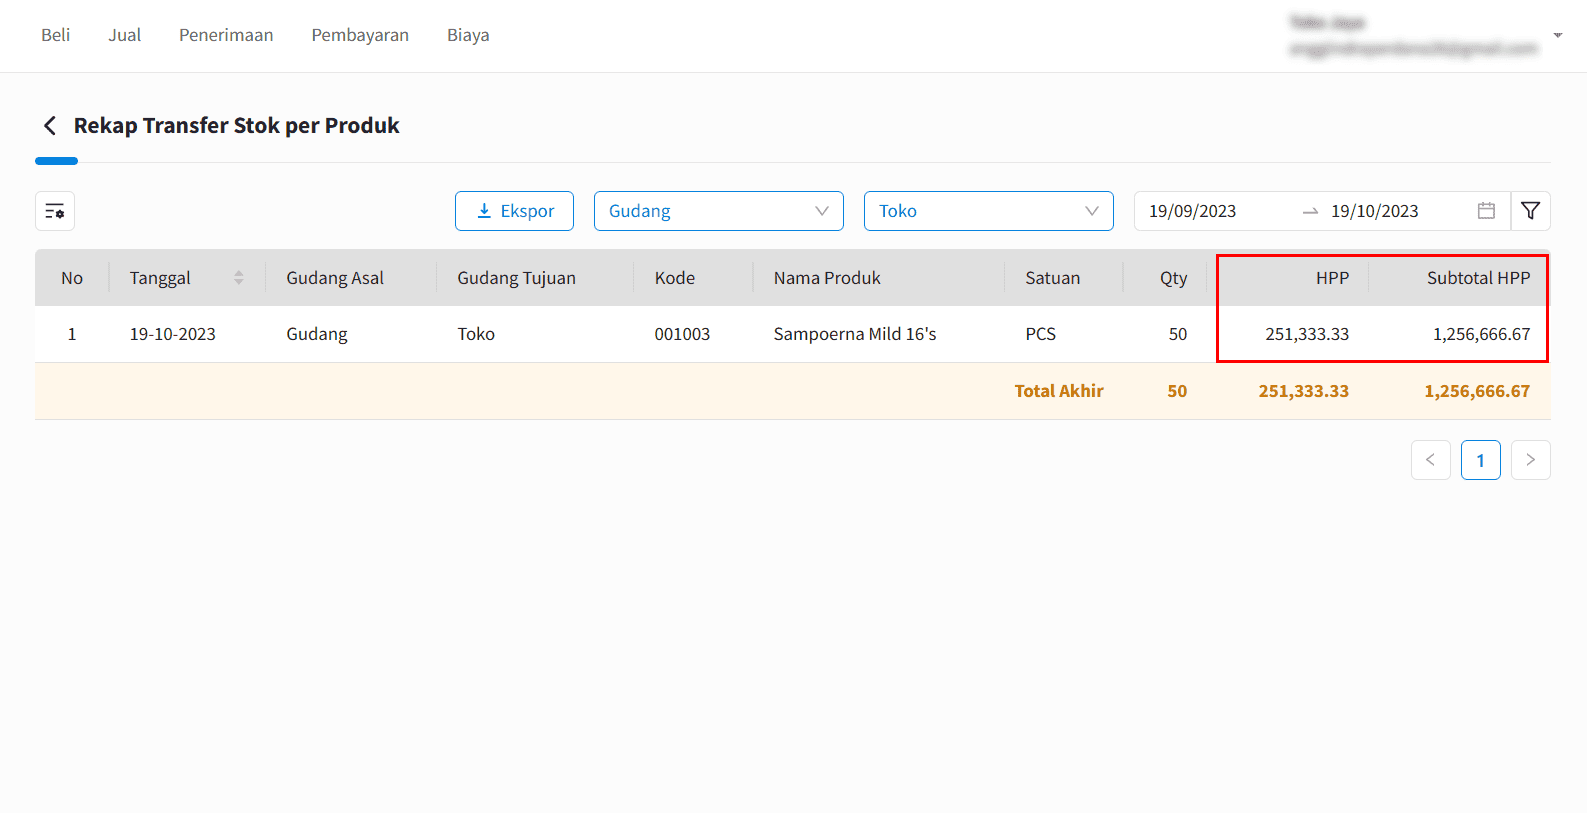The width and height of the screenshot is (1587, 813).
Task: Click the Tanggal sort arrows
Action: (238, 278)
